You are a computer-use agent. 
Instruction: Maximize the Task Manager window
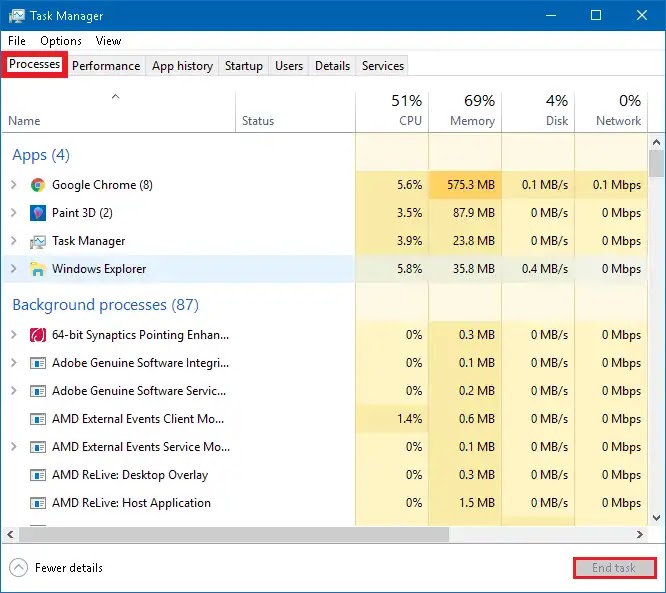click(596, 15)
